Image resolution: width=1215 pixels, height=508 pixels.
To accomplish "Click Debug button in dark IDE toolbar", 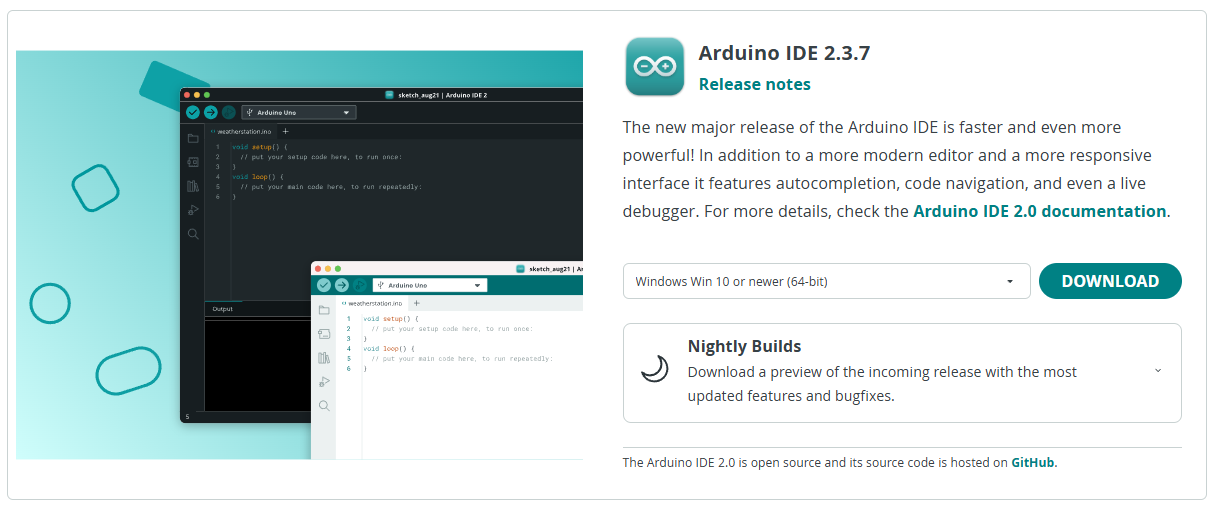I will tap(229, 113).
